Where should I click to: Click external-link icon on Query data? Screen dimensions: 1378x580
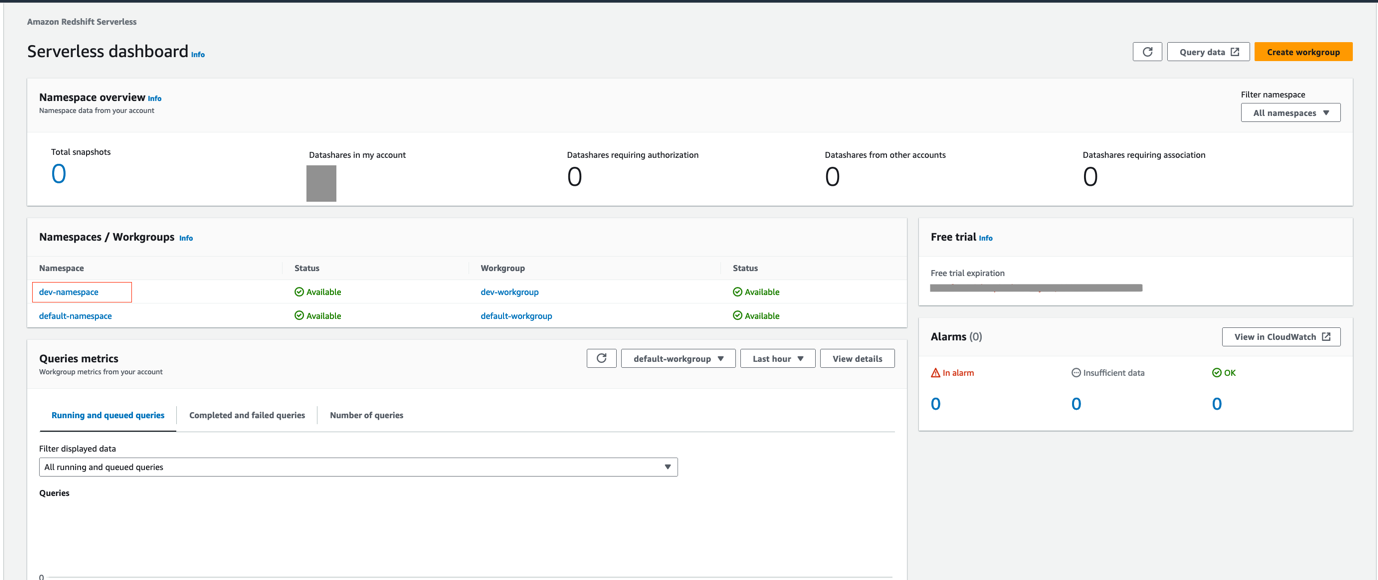pyautogui.click(x=1235, y=52)
